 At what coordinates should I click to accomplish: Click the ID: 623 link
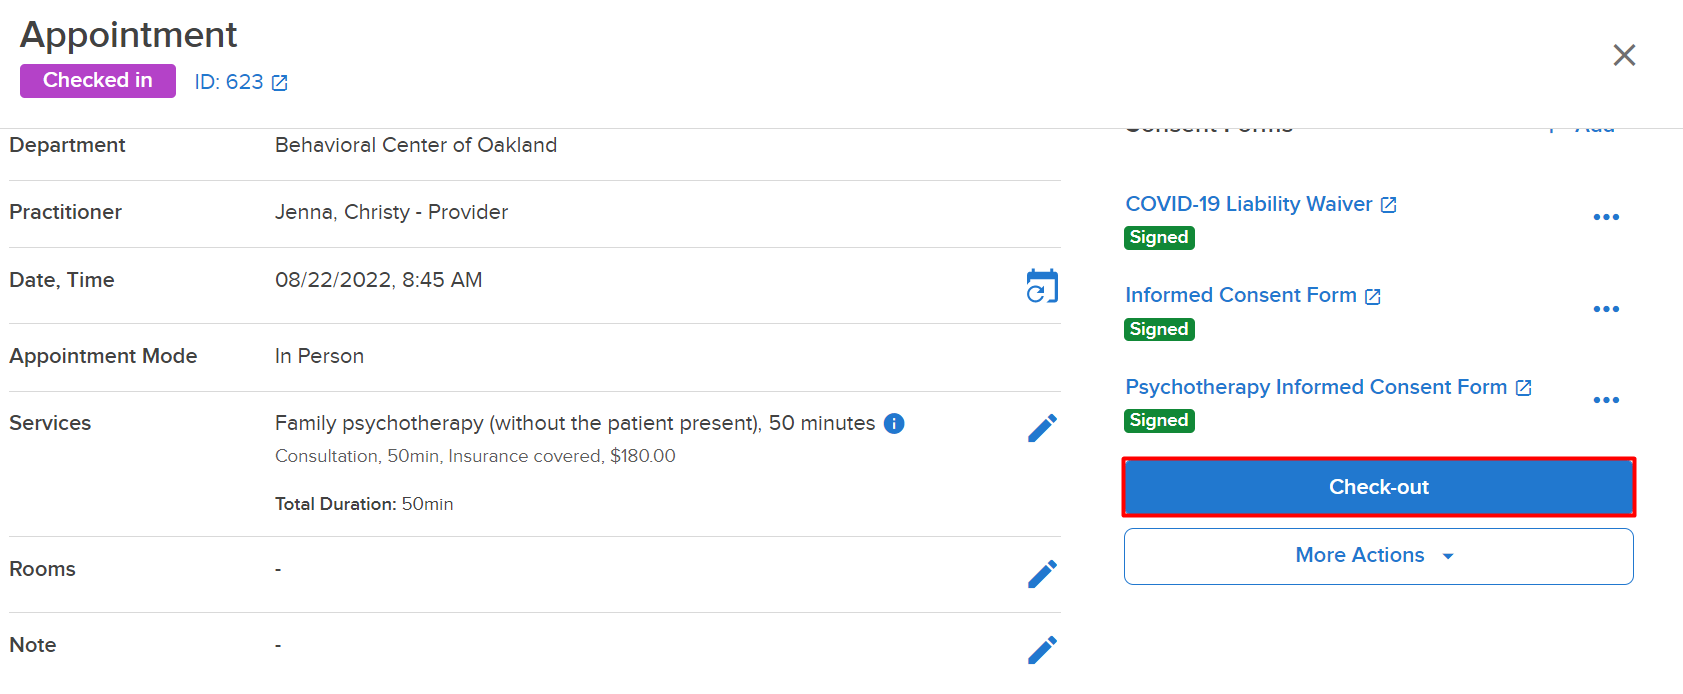pos(229,82)
